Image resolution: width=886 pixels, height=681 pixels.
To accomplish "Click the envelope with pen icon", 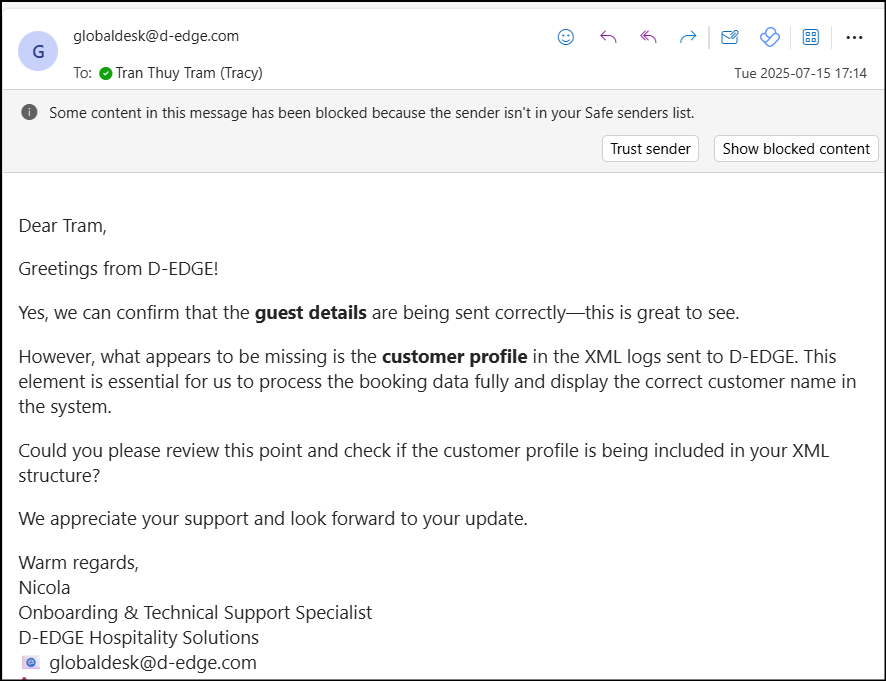I will [x=730, y=37].
